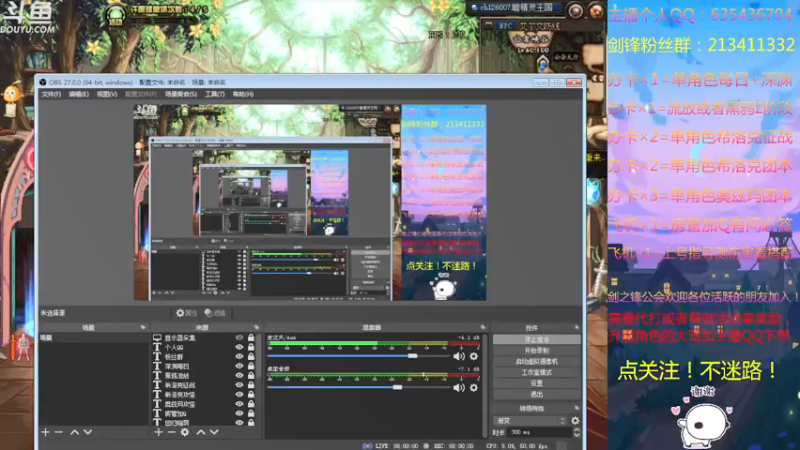Open the 渐变 transition dropdown

pyautogui.click(x=530, y=420)
